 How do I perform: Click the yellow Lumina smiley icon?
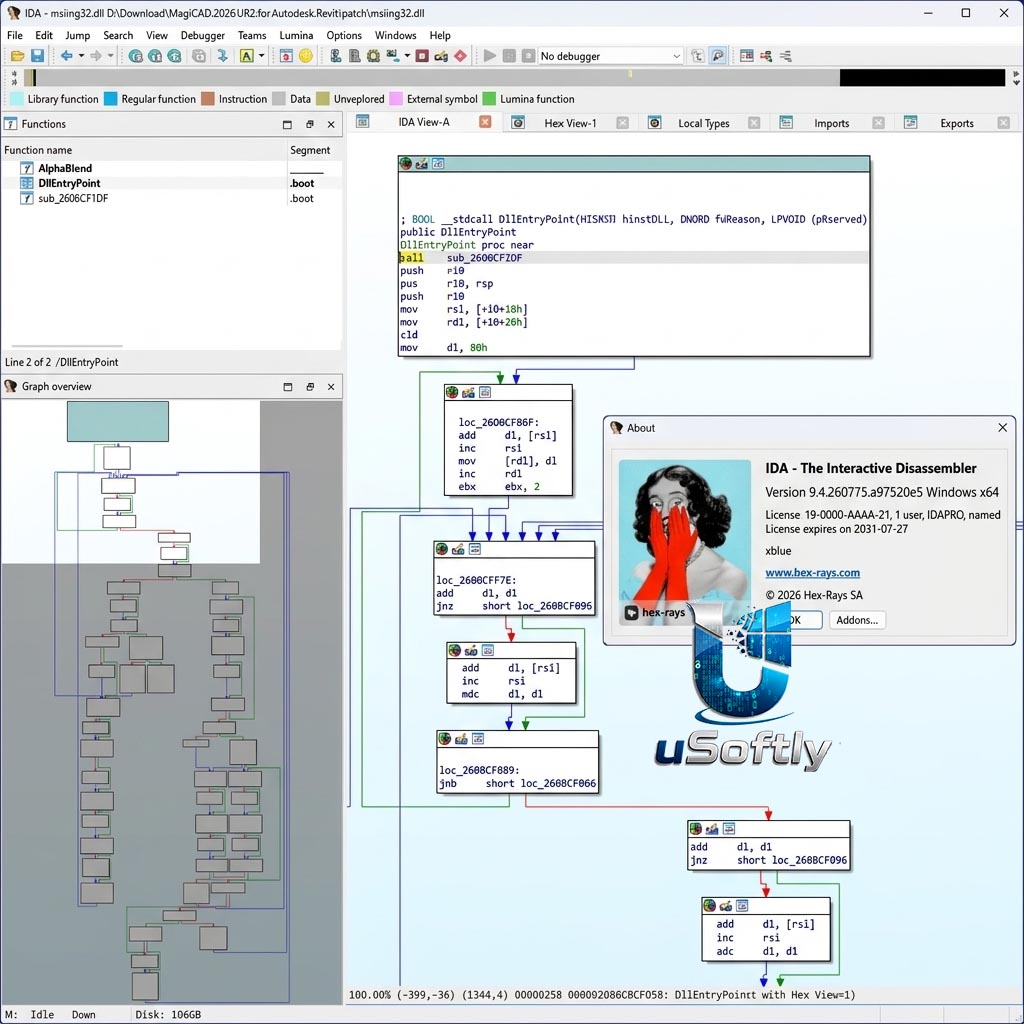[306, 56]
